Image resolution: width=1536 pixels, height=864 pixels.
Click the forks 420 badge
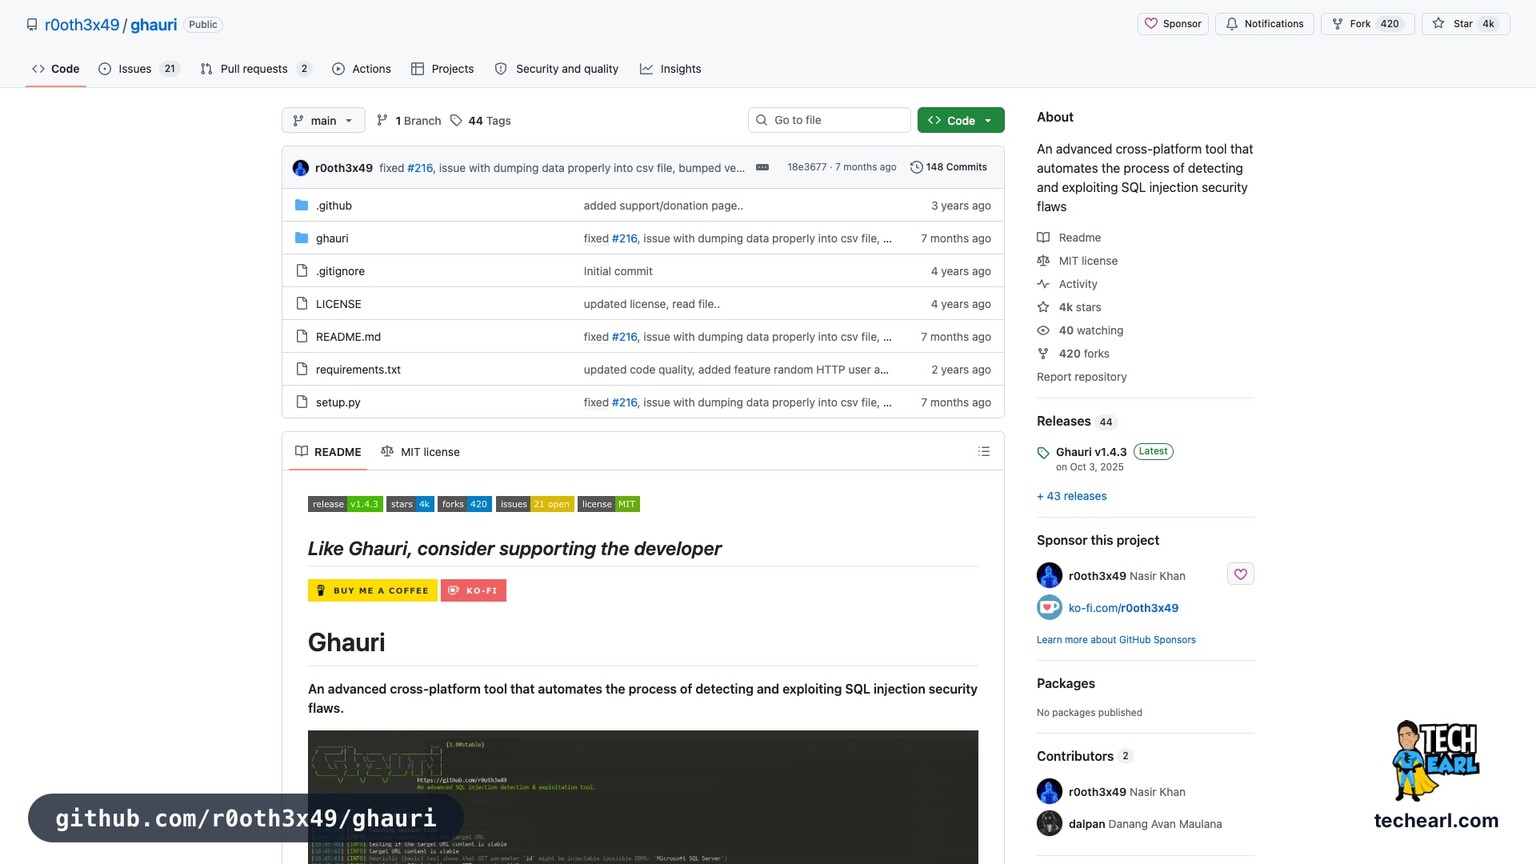pyautogui.click(x=464, y=504)
